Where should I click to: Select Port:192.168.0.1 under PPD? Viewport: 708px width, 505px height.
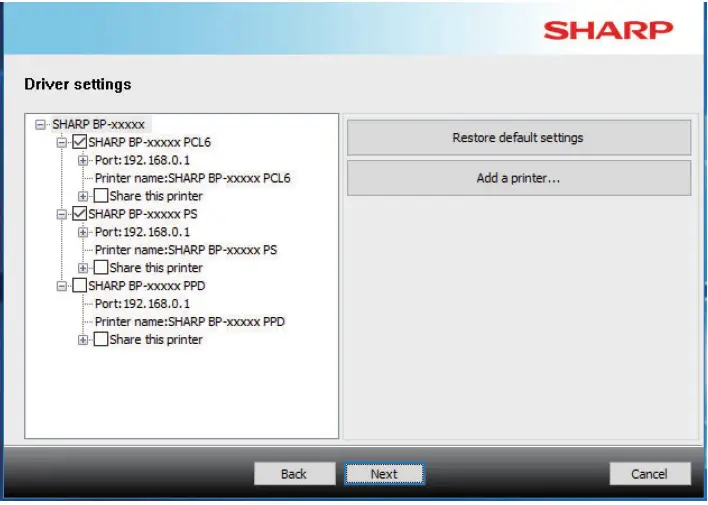click(143, 304)
